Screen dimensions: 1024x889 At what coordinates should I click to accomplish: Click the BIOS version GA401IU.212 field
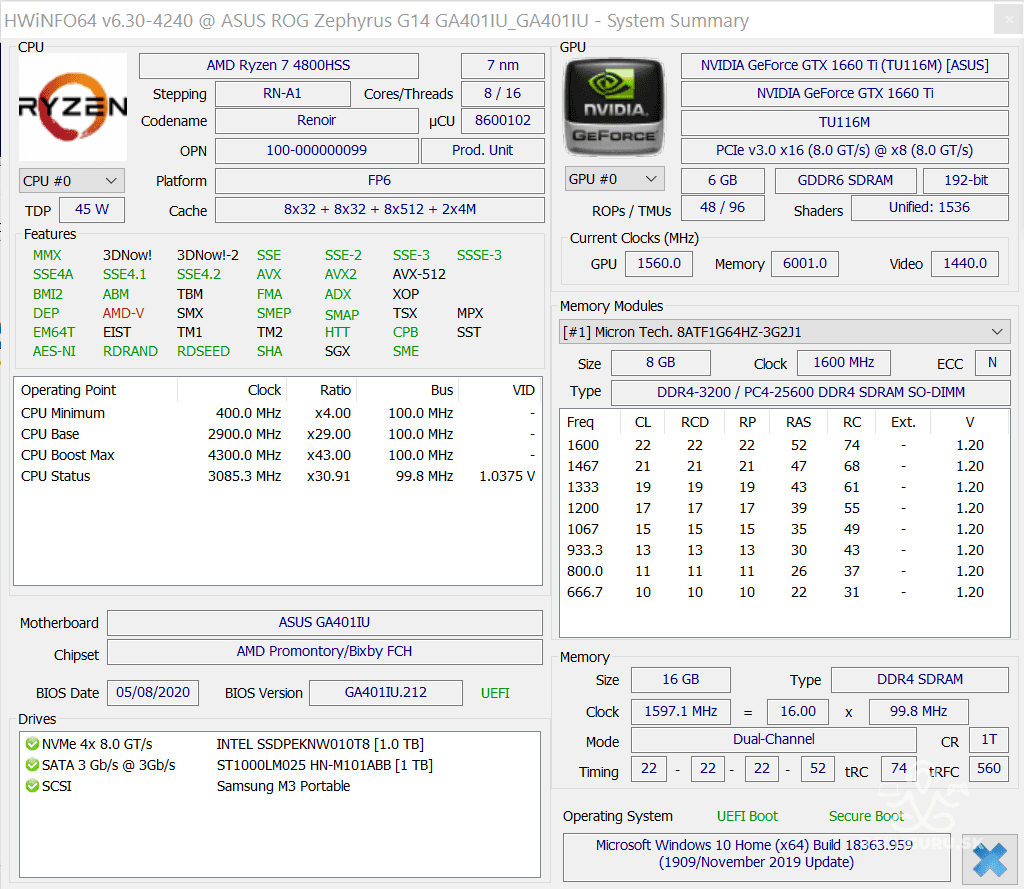[385, 692]
